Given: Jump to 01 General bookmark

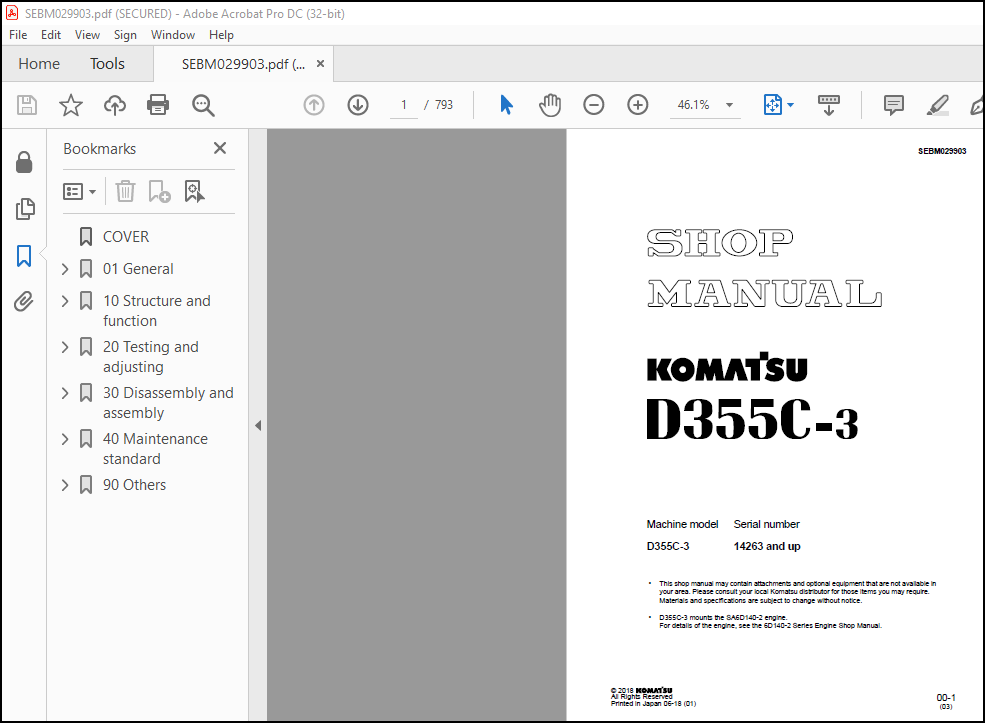Looking at the screenshot, I should coord(138,269).
